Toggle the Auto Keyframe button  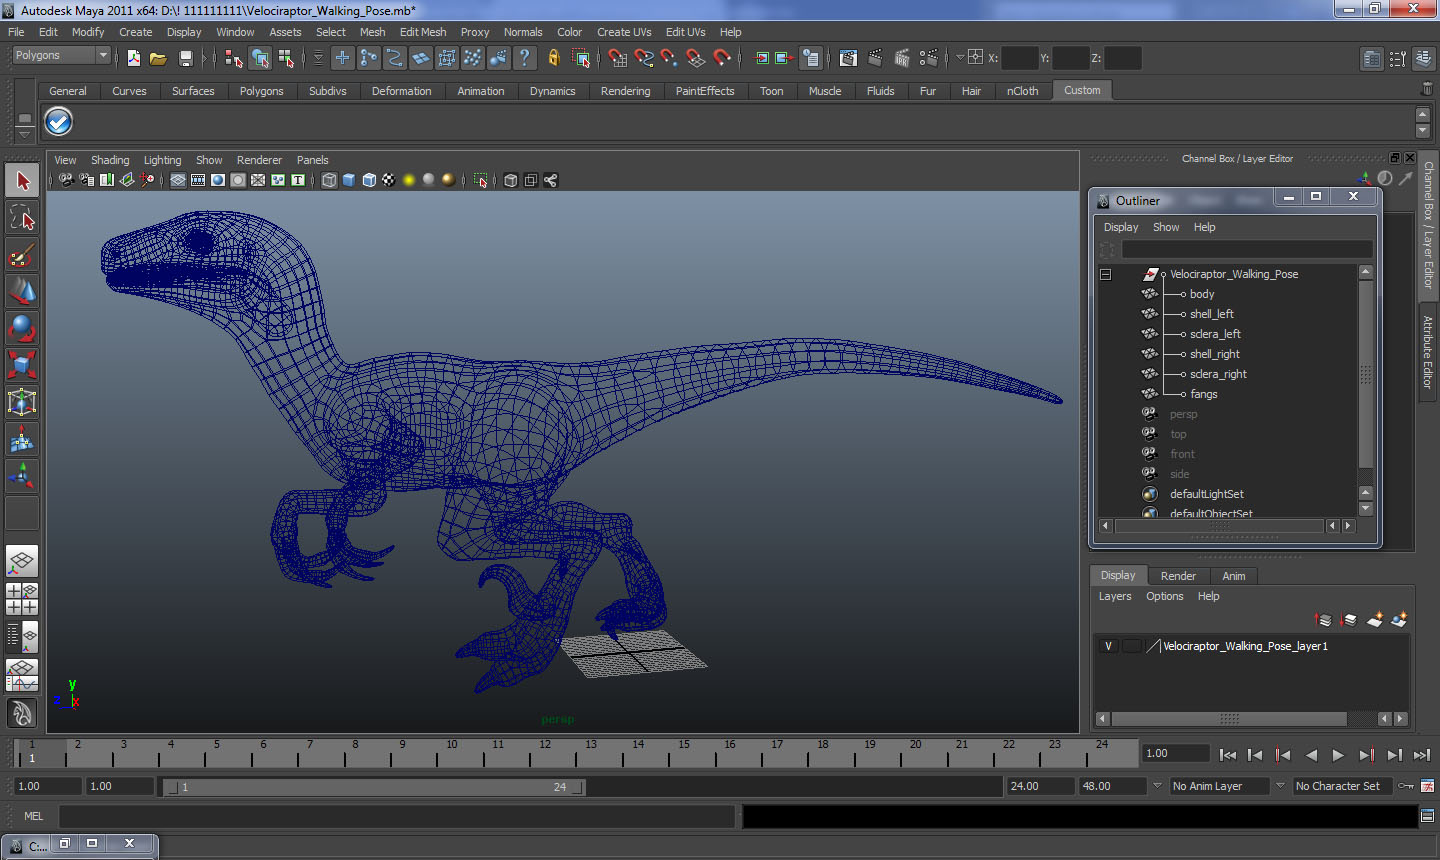click(1406, 786)
